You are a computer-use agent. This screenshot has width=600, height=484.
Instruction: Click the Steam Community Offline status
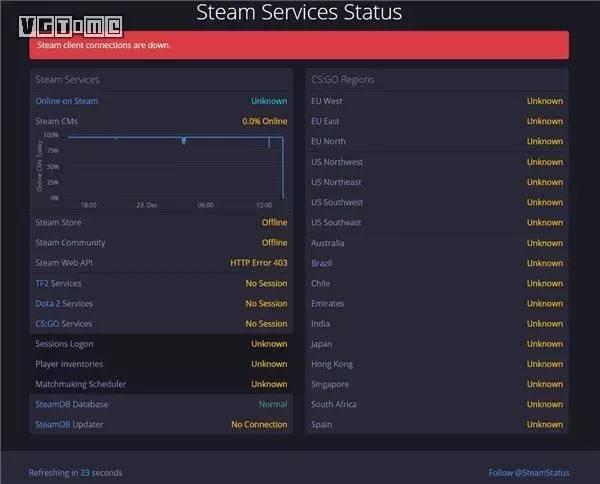tap(274, 243)
